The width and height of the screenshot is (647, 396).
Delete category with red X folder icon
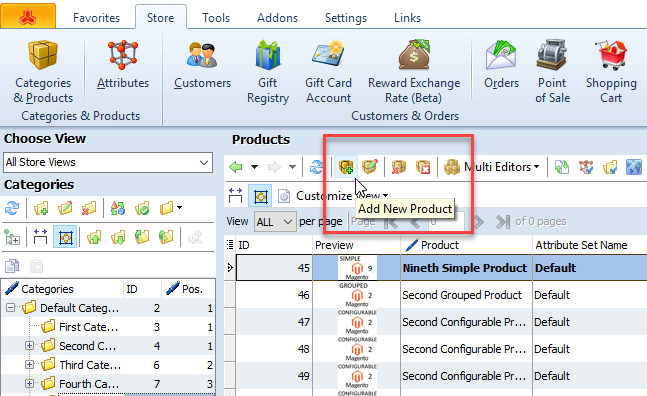tap(89, 208)
